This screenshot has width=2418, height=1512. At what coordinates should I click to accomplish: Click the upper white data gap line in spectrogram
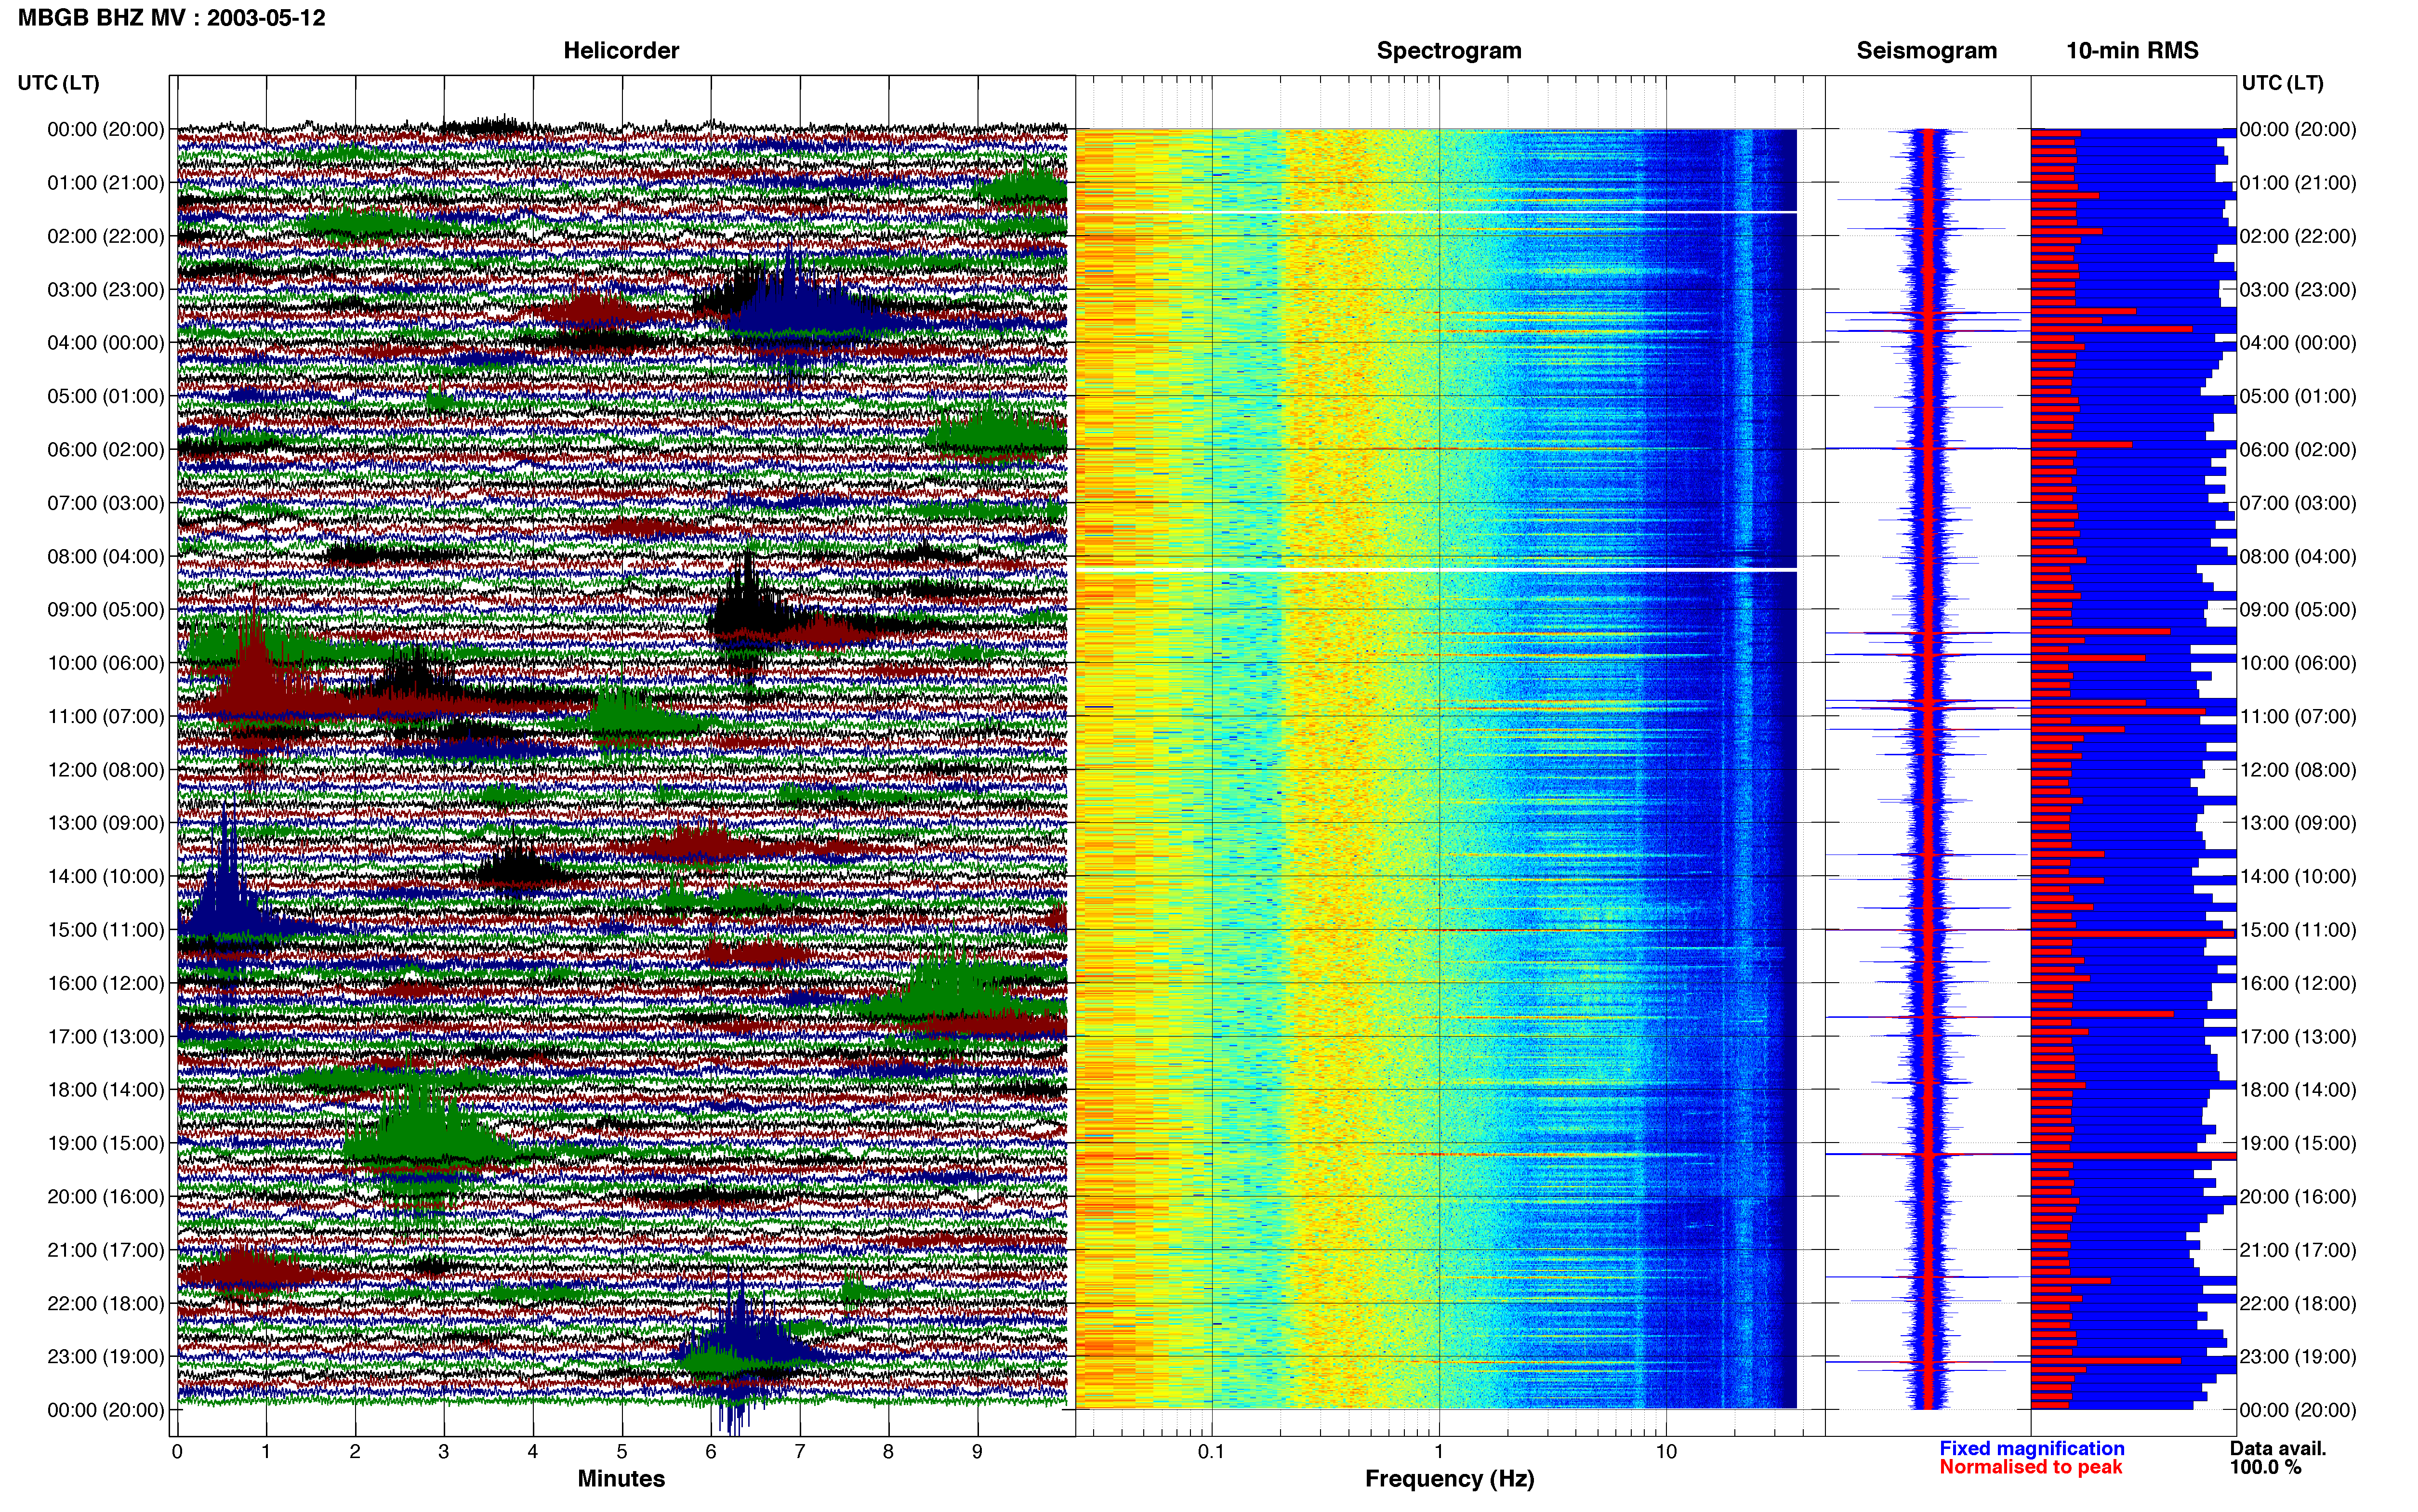coord(1436,212)
